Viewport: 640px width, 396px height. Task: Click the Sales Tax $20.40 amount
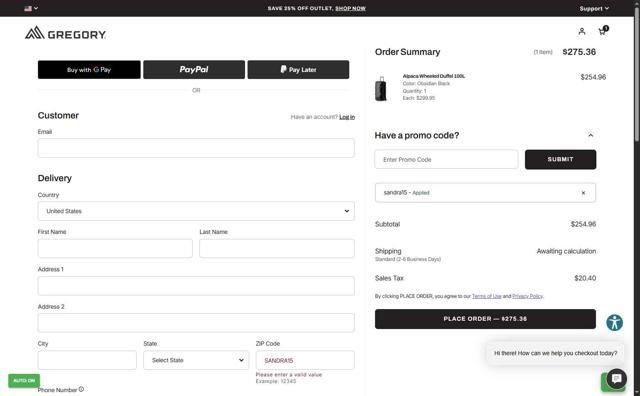(x=585, y=278)
